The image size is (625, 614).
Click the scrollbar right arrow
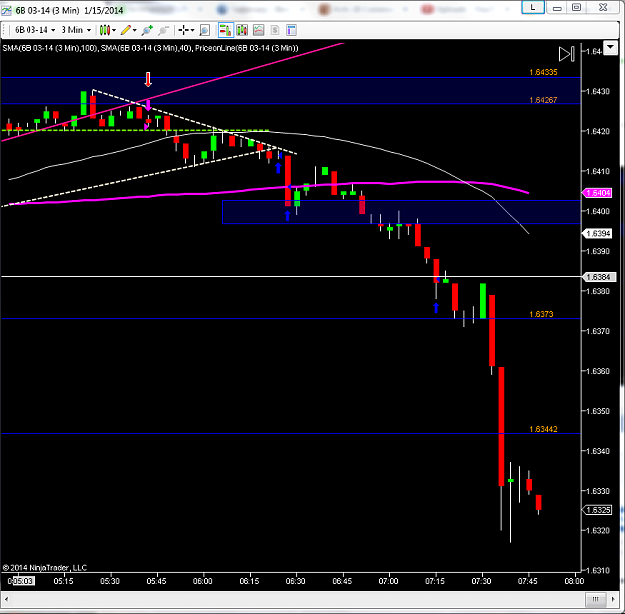pos(613,599)
